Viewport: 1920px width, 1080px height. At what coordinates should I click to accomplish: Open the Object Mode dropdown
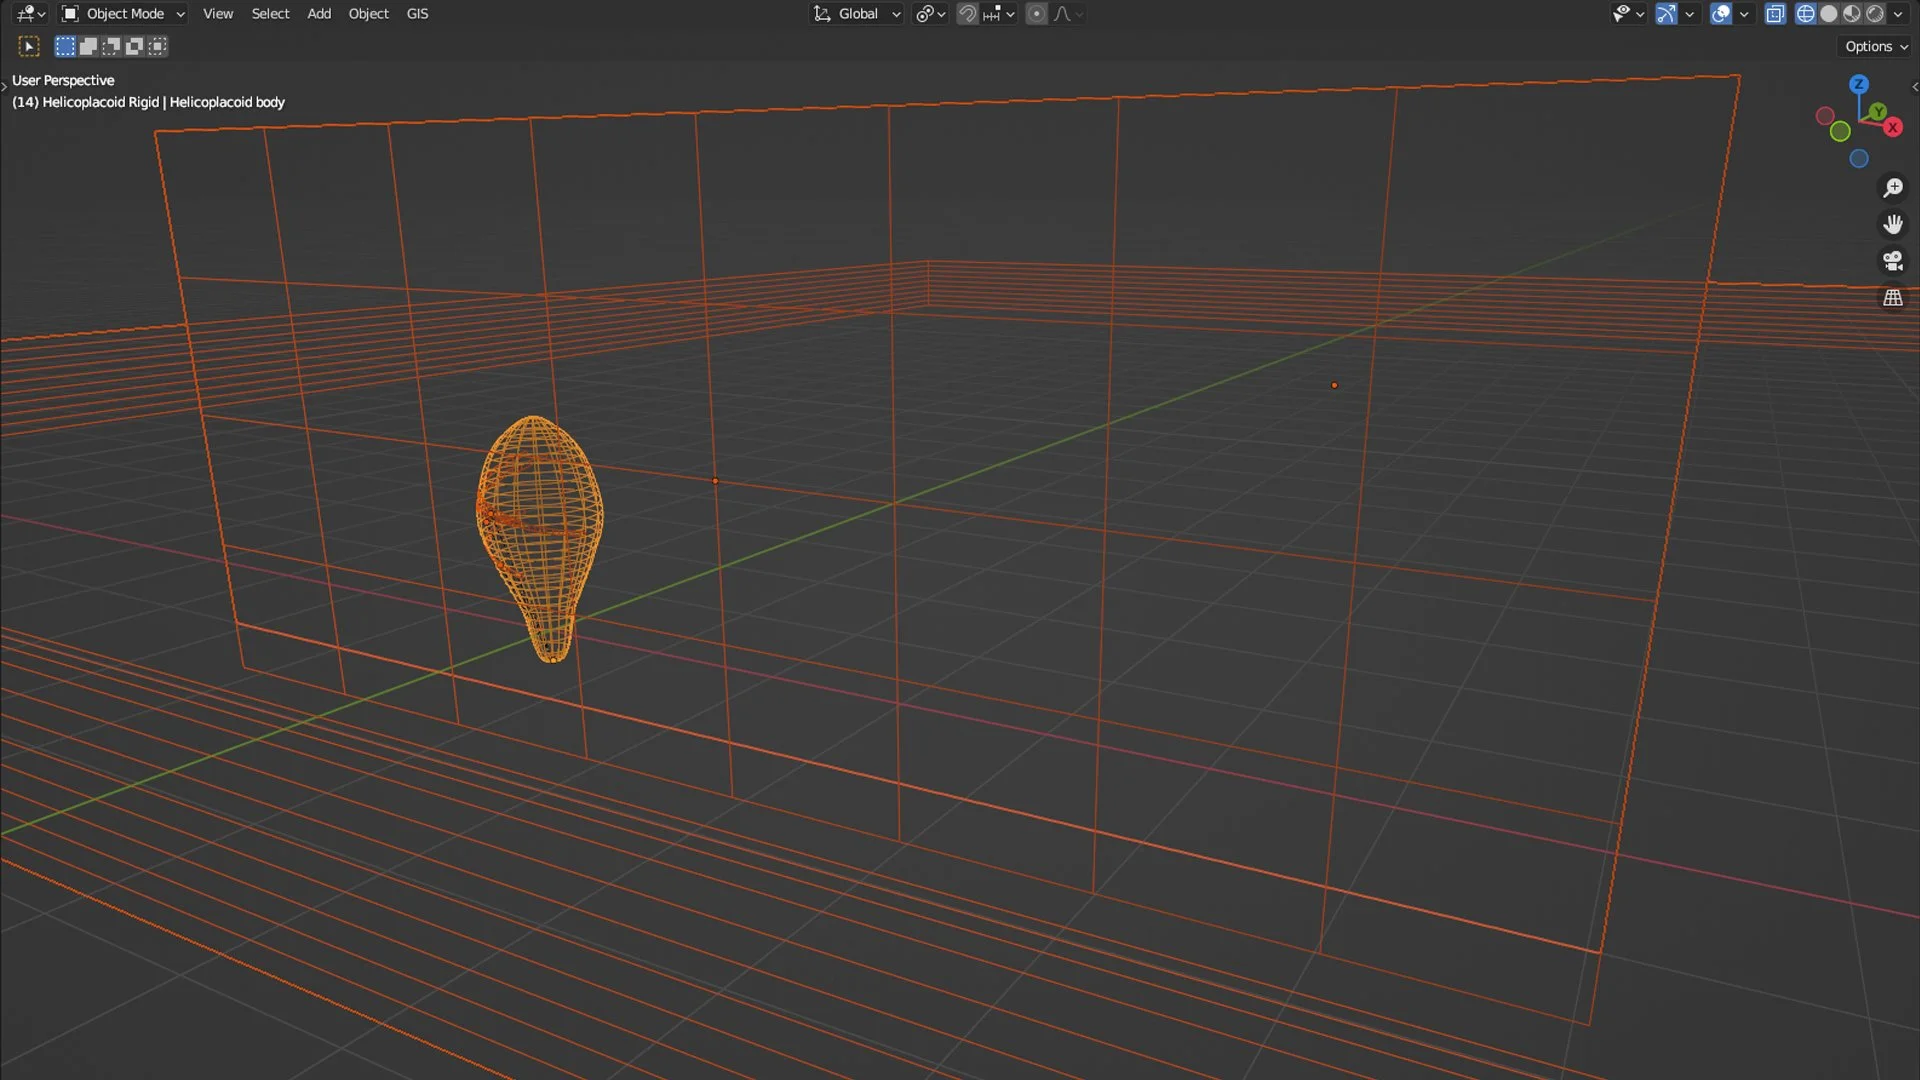124,14
